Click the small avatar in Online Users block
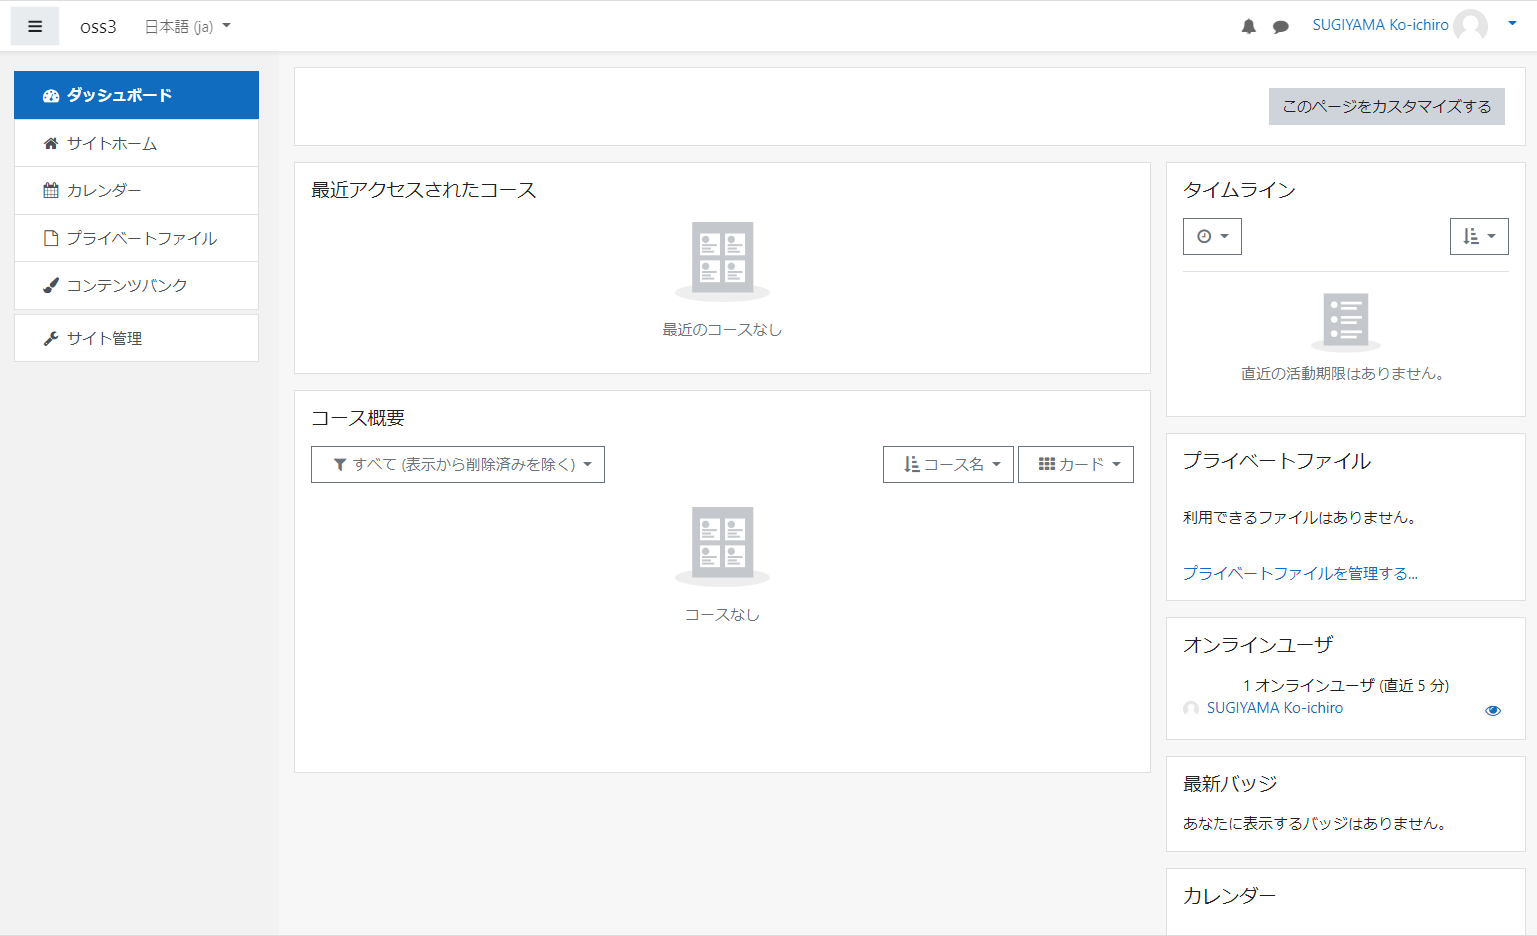 (x=1191, y=708)
